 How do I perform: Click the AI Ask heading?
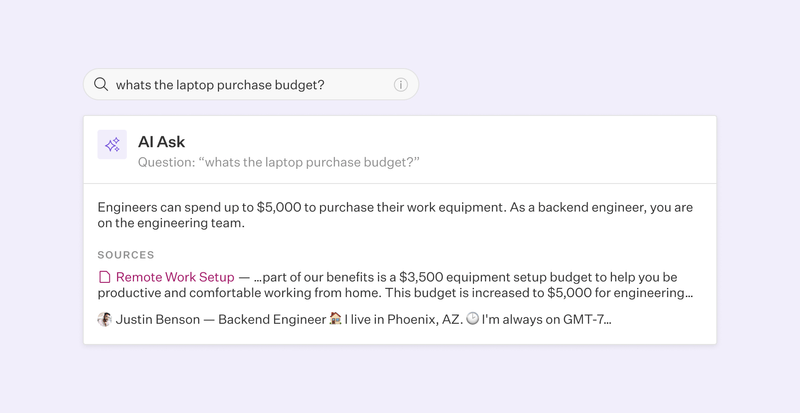161,142
